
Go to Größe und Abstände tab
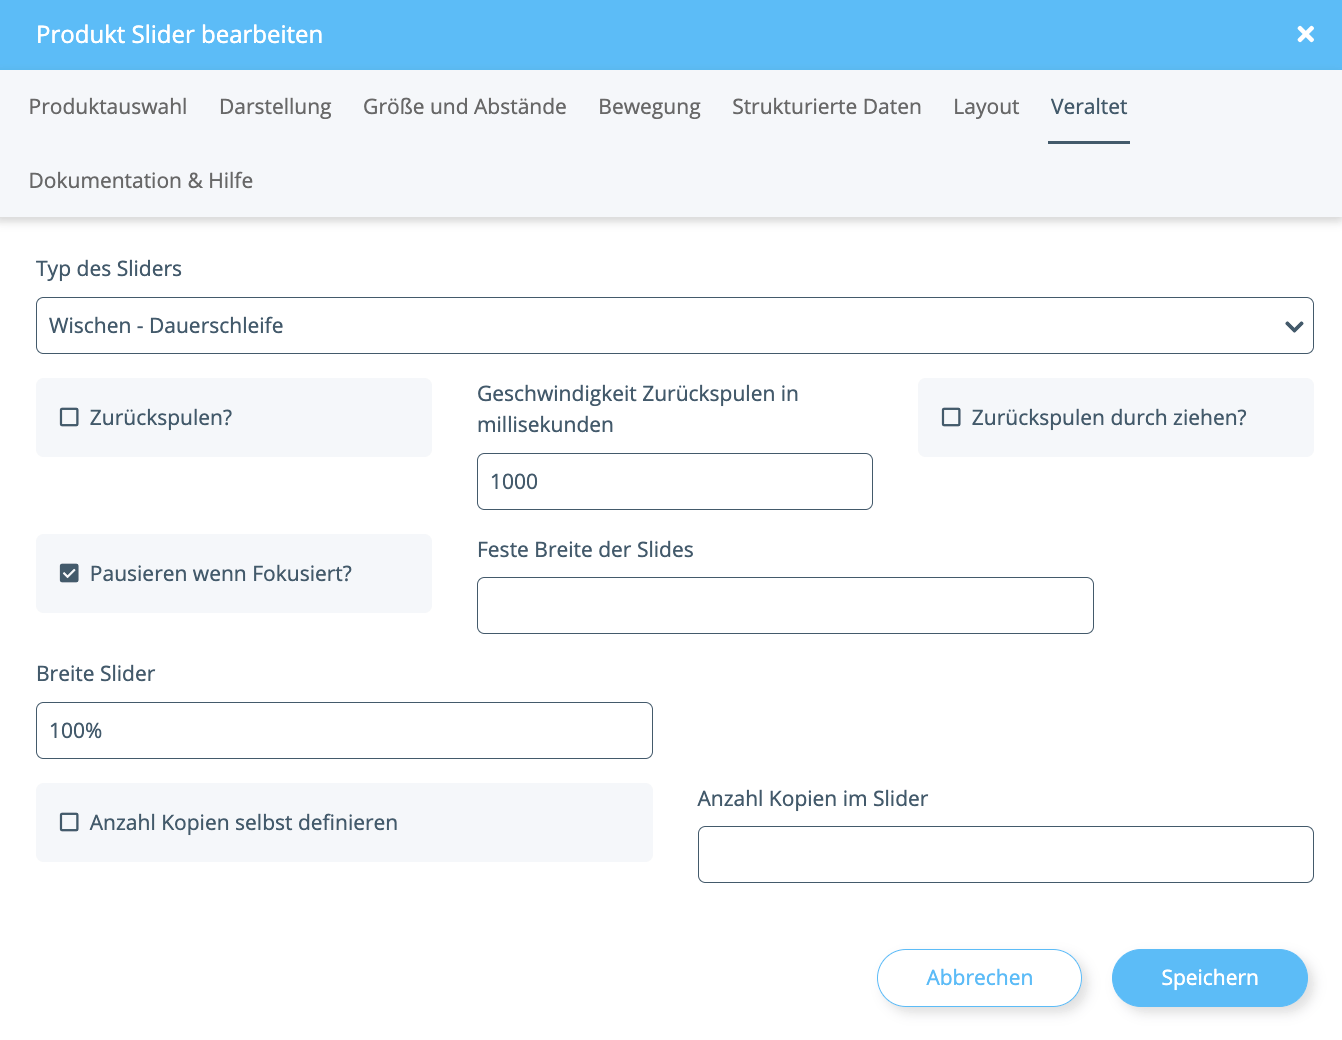(x=465, y=107)
